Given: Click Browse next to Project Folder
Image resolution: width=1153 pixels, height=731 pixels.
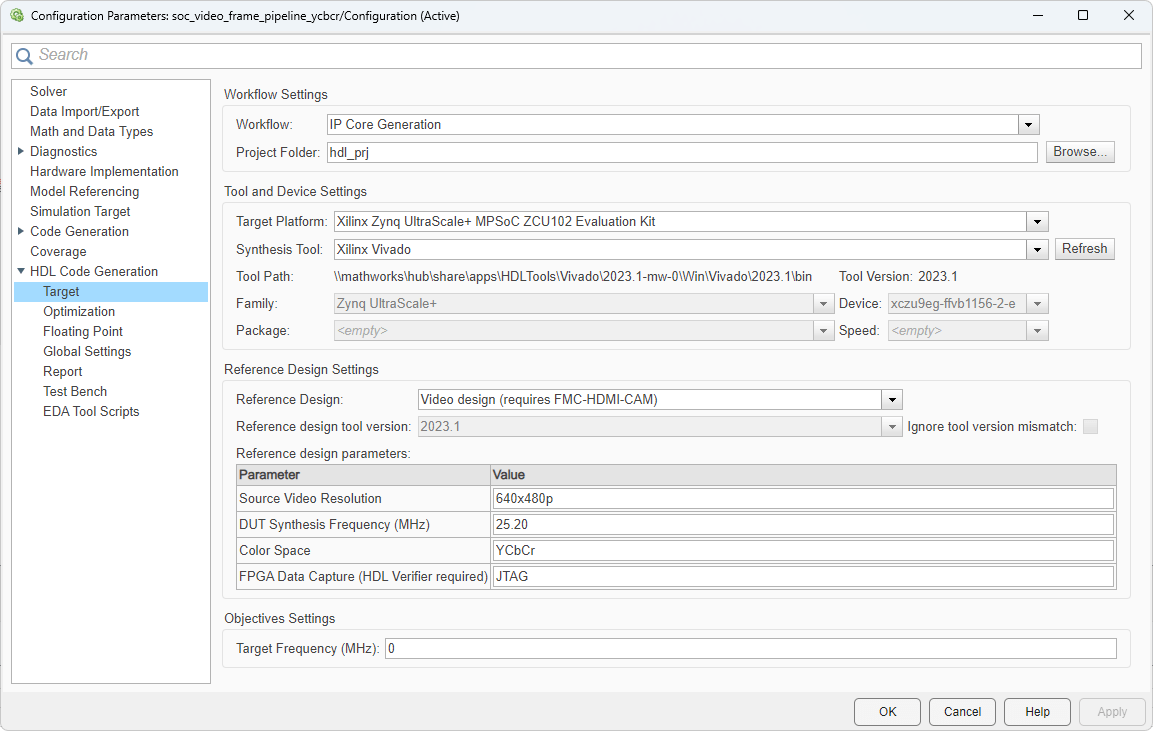Looking at the screenshot, I should click(1080, 151).
